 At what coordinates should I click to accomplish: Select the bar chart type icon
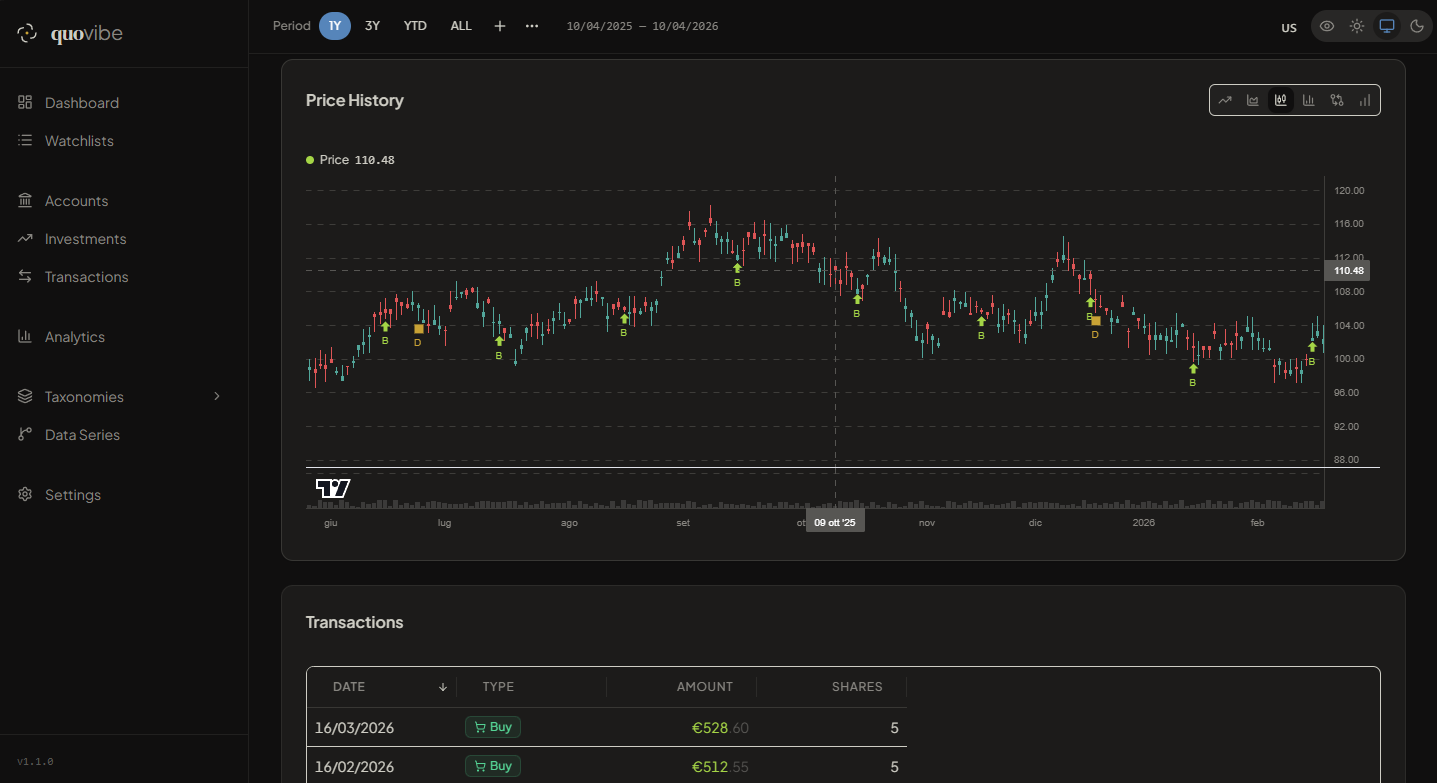pyautogui.click(x=1308, y=100)
